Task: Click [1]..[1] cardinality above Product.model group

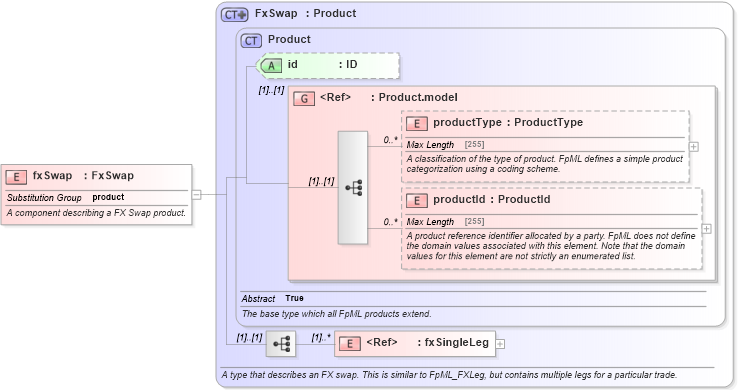Action: pyautogui.click(x=271, y=90)
